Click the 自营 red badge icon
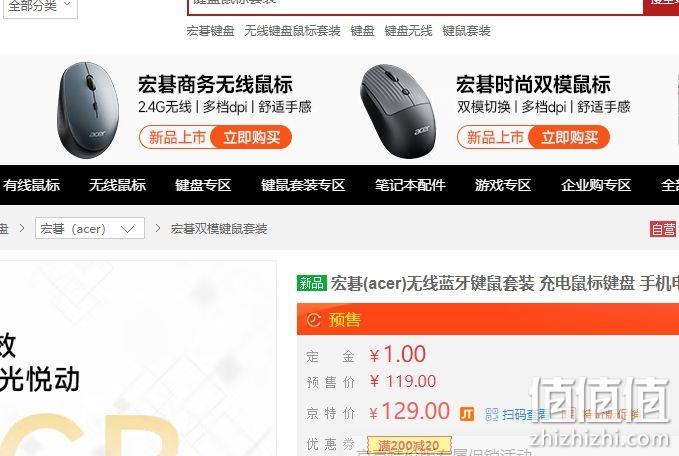Screen dimensions: 679x456 pos(663,229)
